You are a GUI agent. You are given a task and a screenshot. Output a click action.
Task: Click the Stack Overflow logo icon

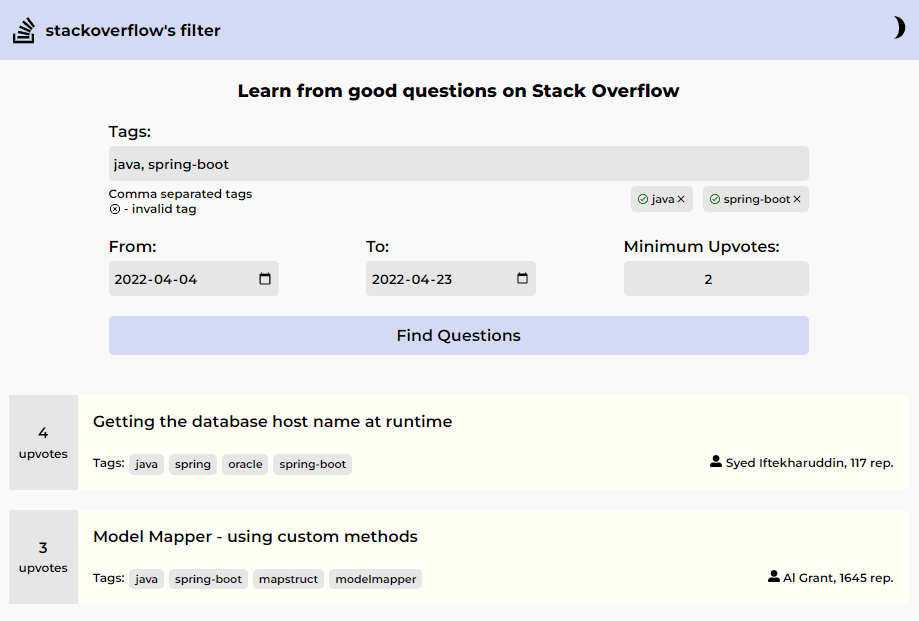(23, 30)
